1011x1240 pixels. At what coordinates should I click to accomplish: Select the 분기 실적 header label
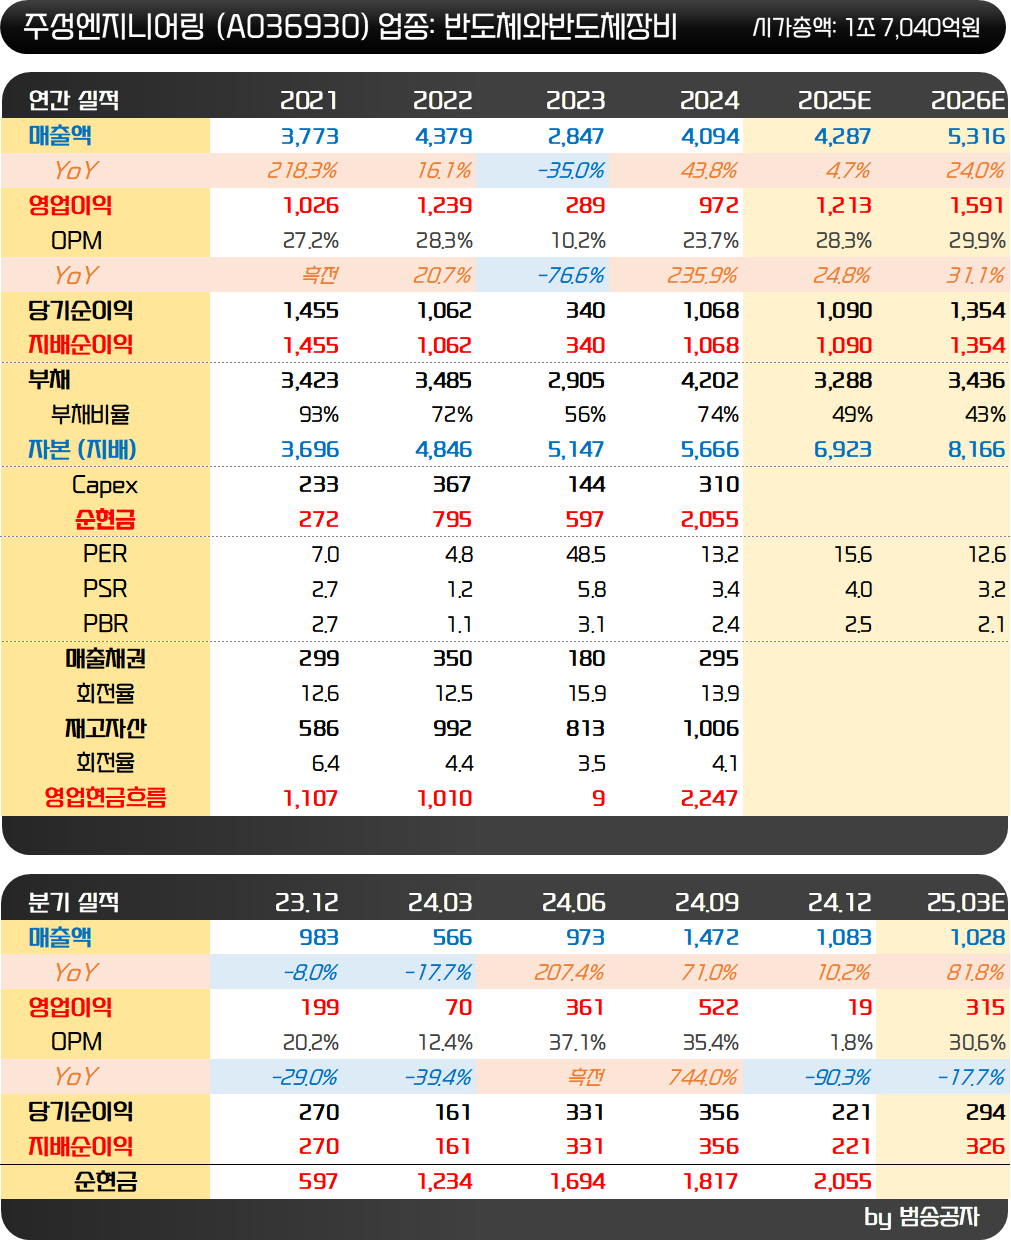tap(74, 902)
